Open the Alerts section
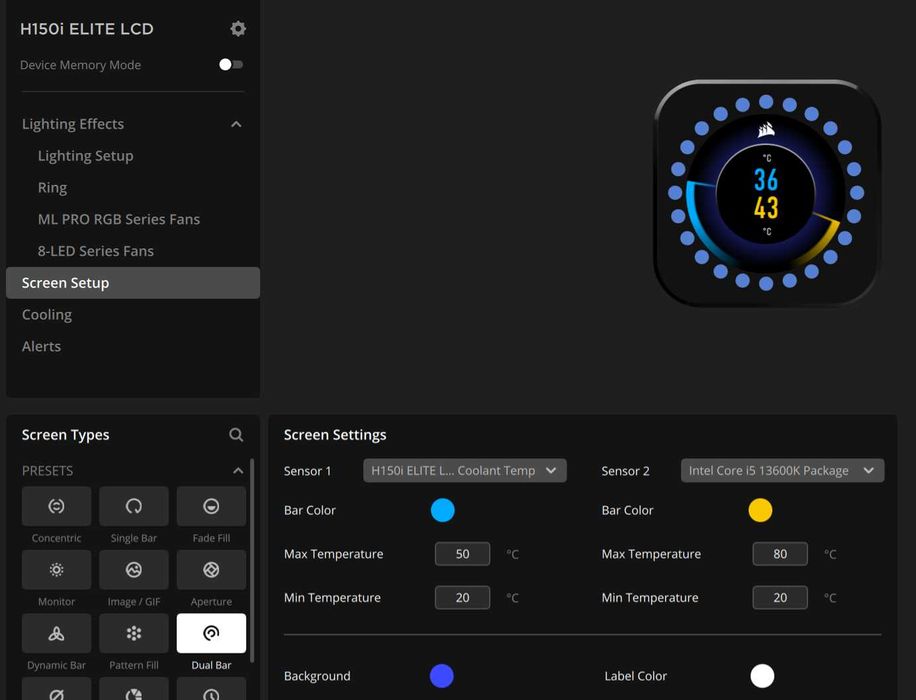This screenshot has height=700, width=916. (41, 346)
